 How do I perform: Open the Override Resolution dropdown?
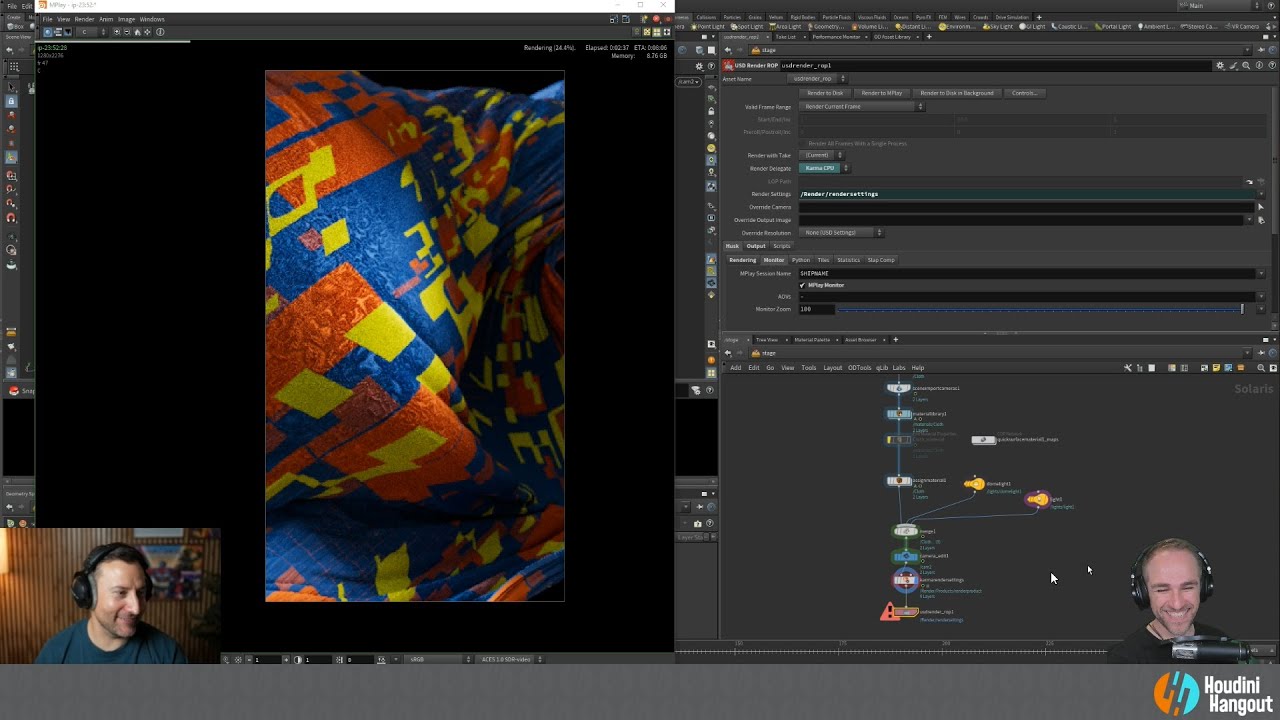[842, 232]
